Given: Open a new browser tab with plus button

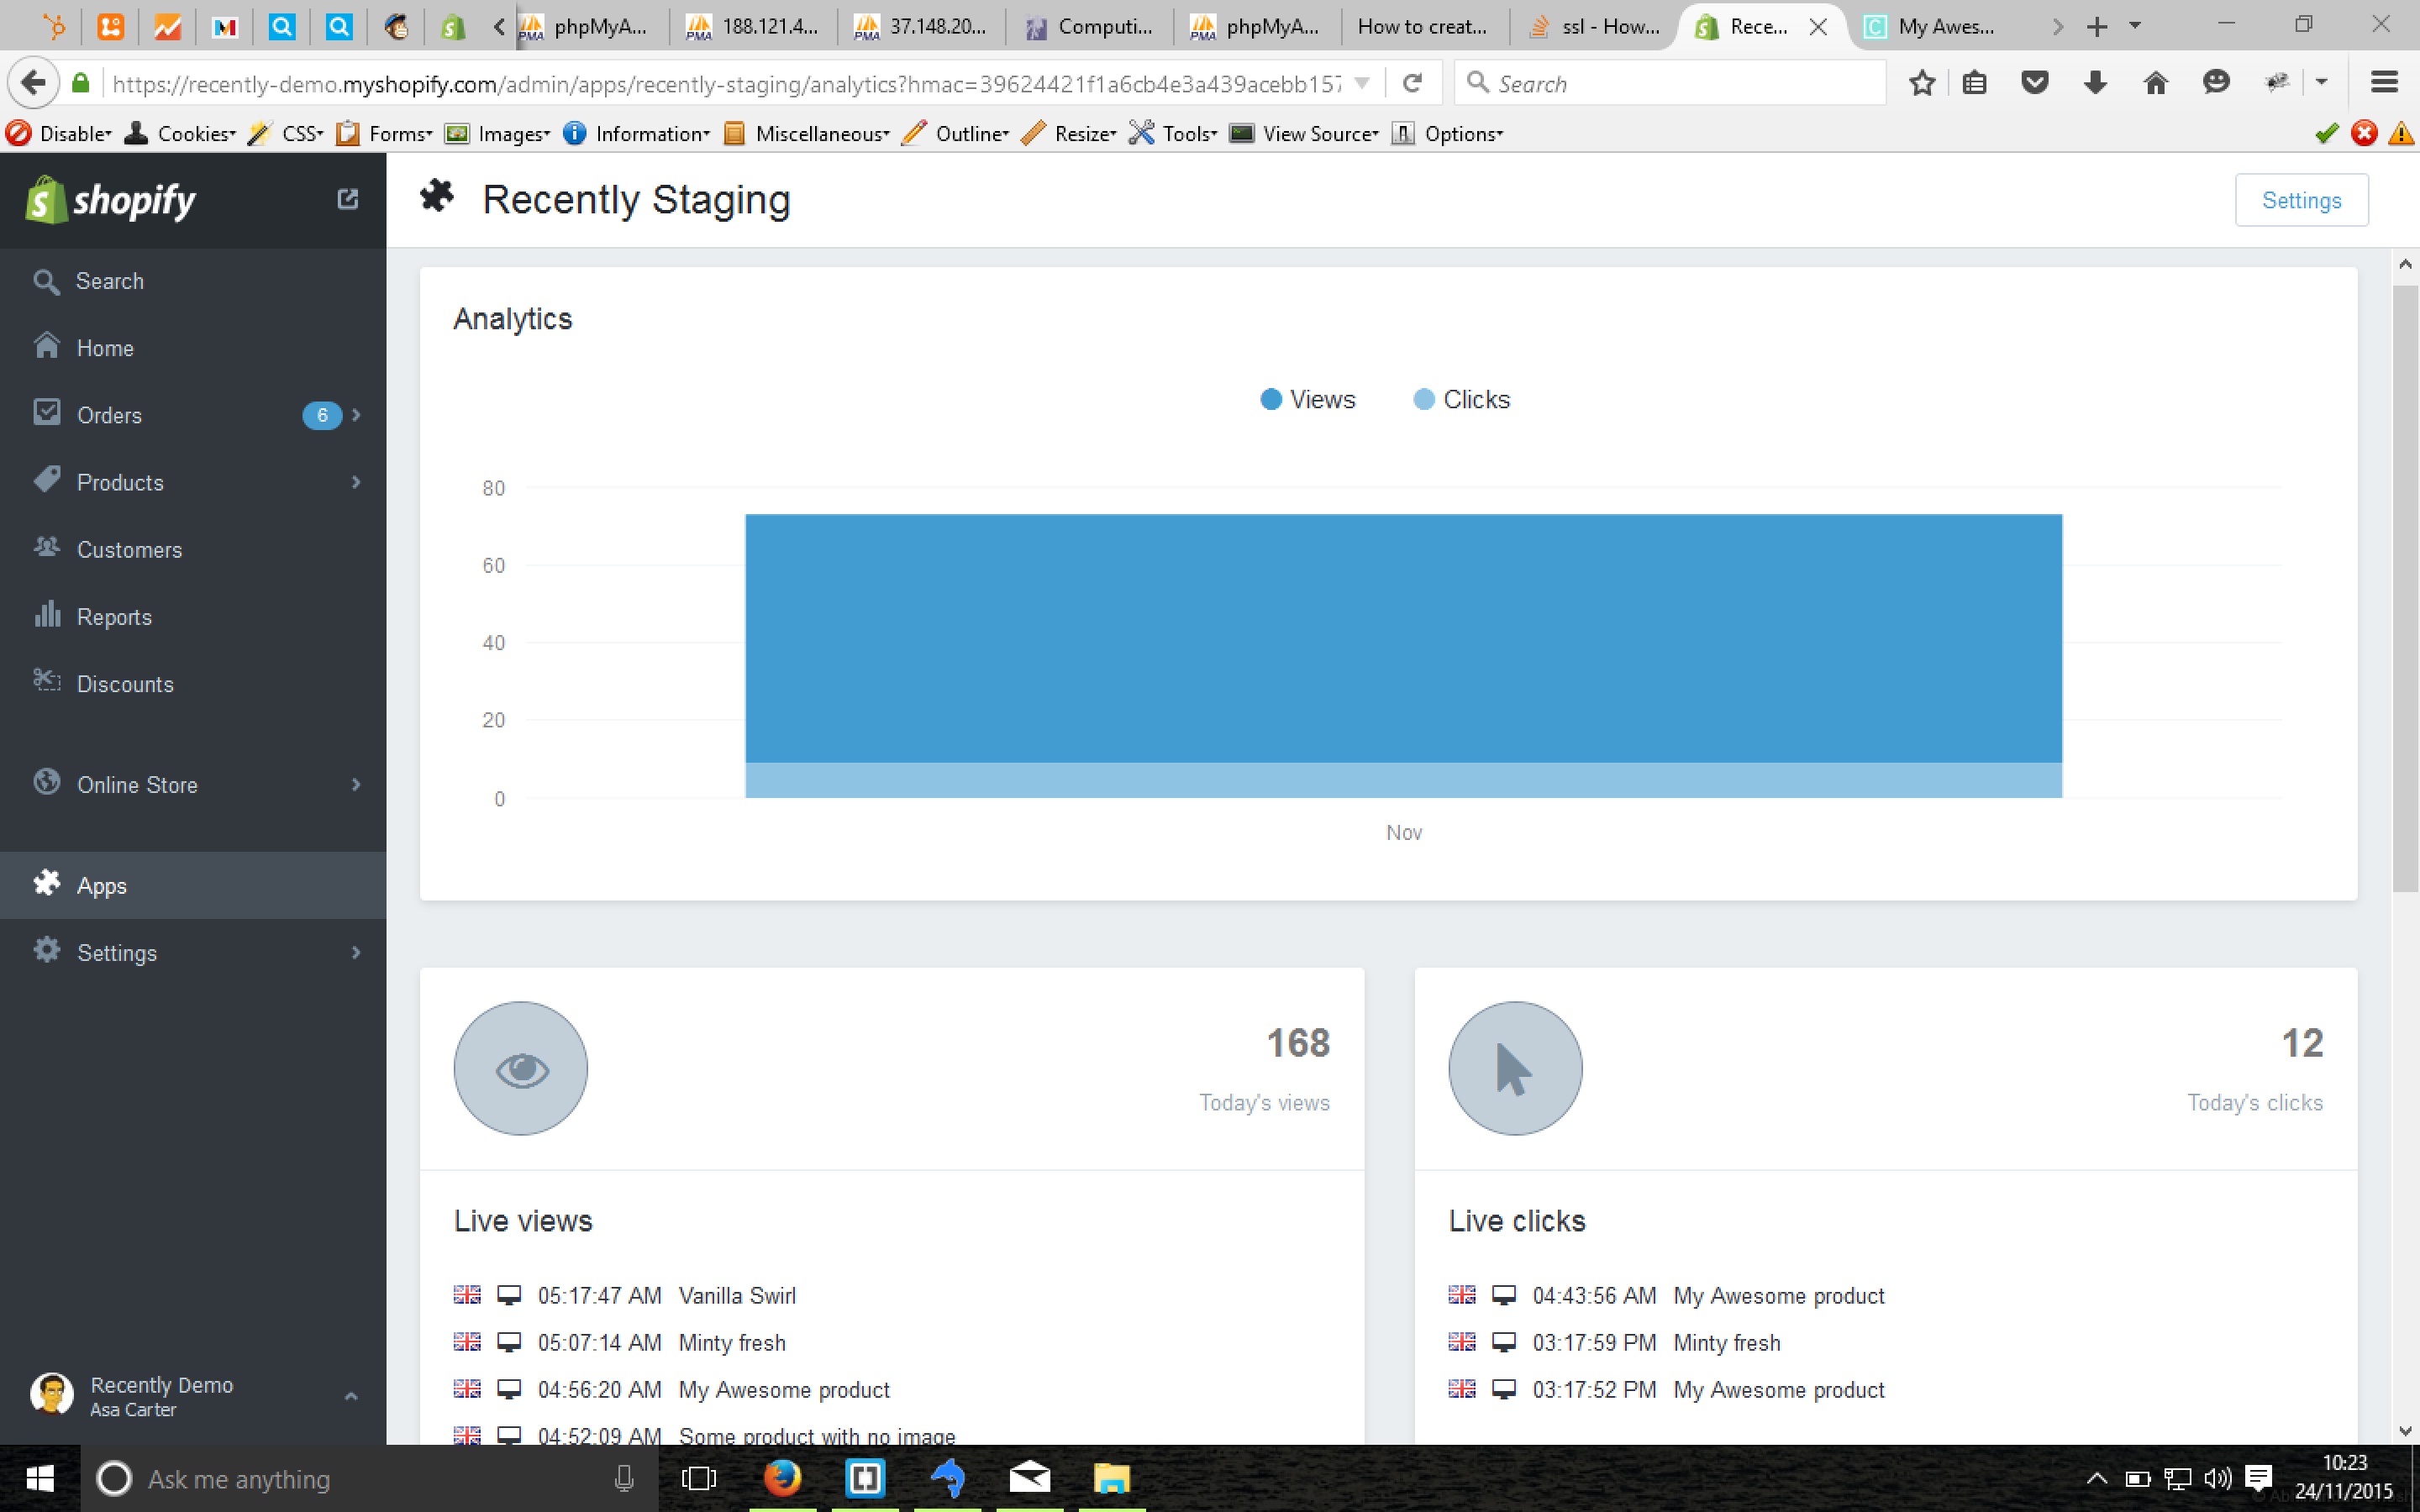Looking at the screenshot, I should [x=2096, y=27].
